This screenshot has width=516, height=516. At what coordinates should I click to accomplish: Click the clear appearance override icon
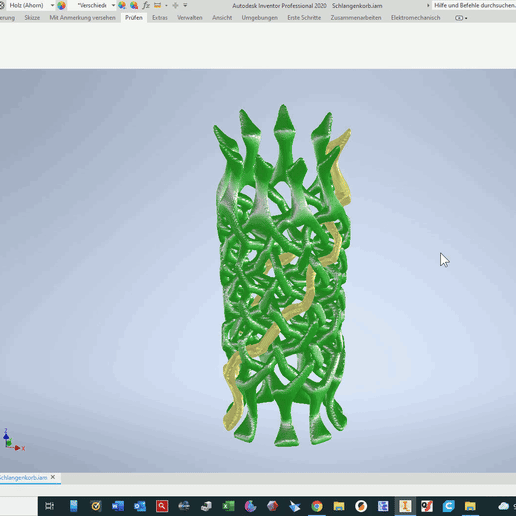pyautogui.click(x=134, y=5)
